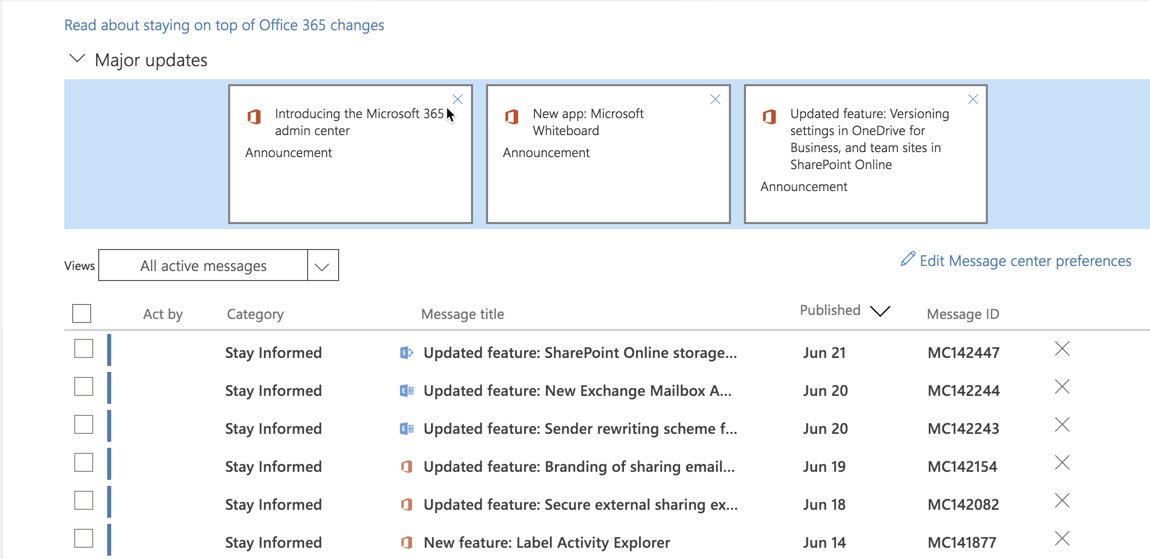Click Office icon on Microsoft 365 admin center card
The height and width of the screenshot is (559, 1150).
pyautogui.click(x=254, y=117)
